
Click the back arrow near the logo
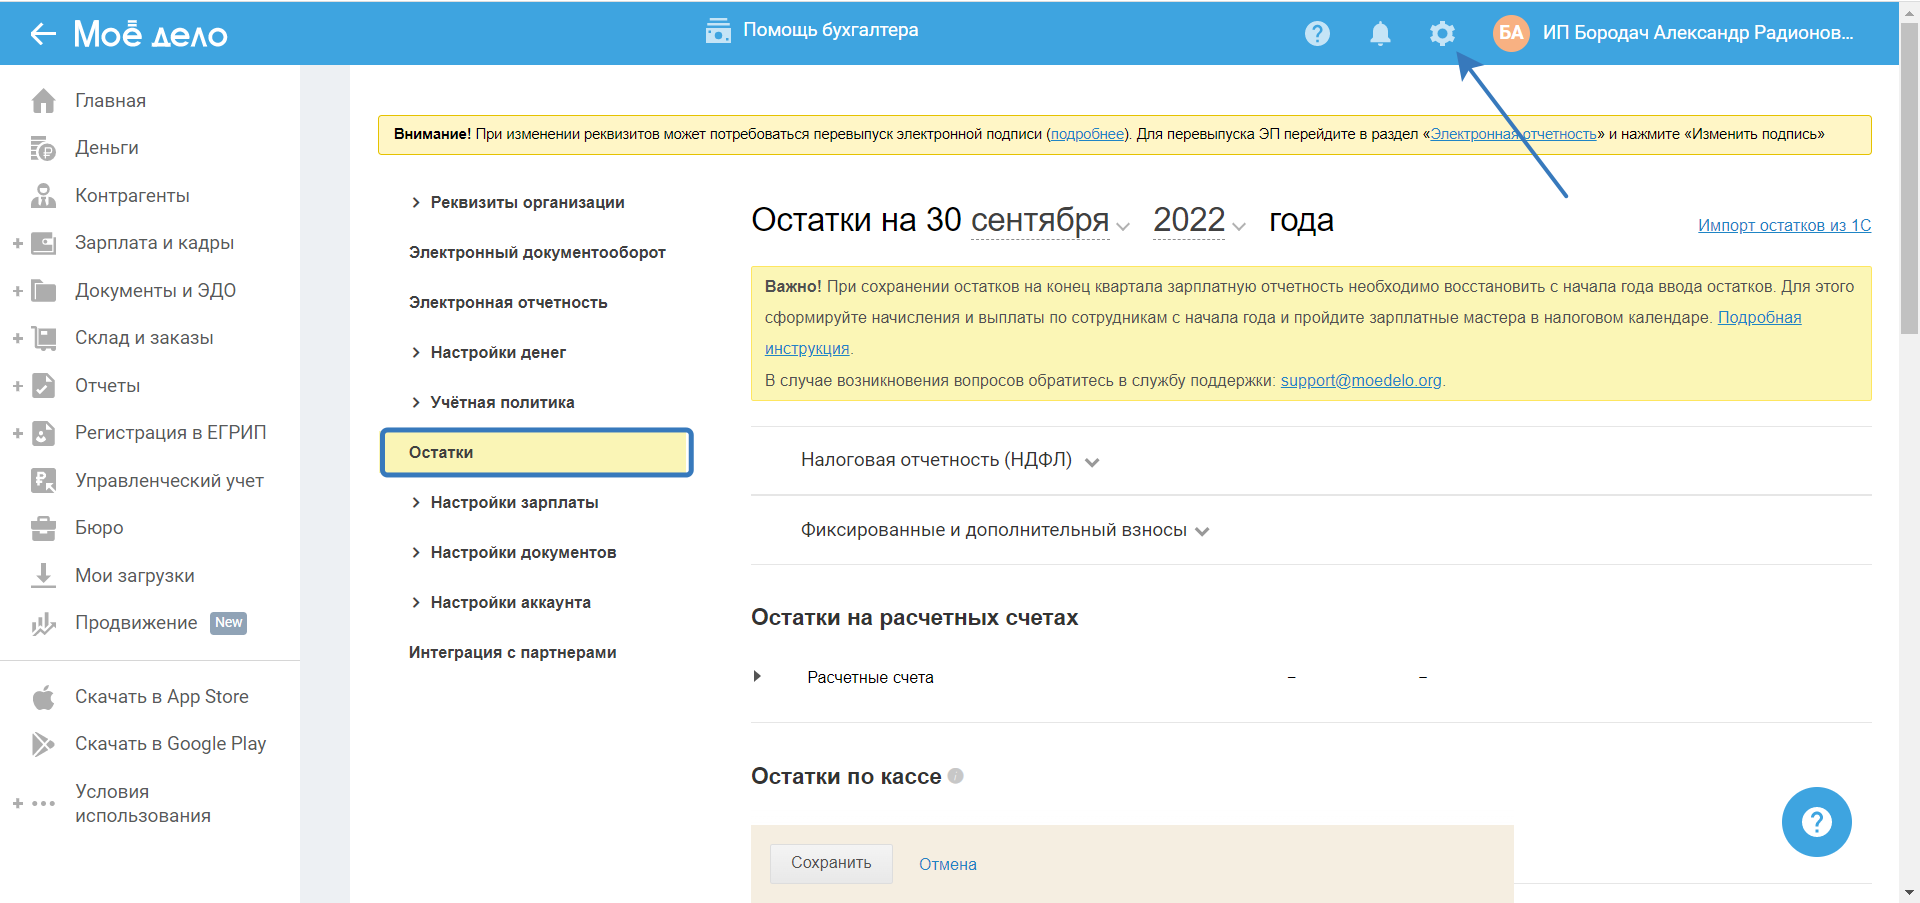click(x=43, y=34)
